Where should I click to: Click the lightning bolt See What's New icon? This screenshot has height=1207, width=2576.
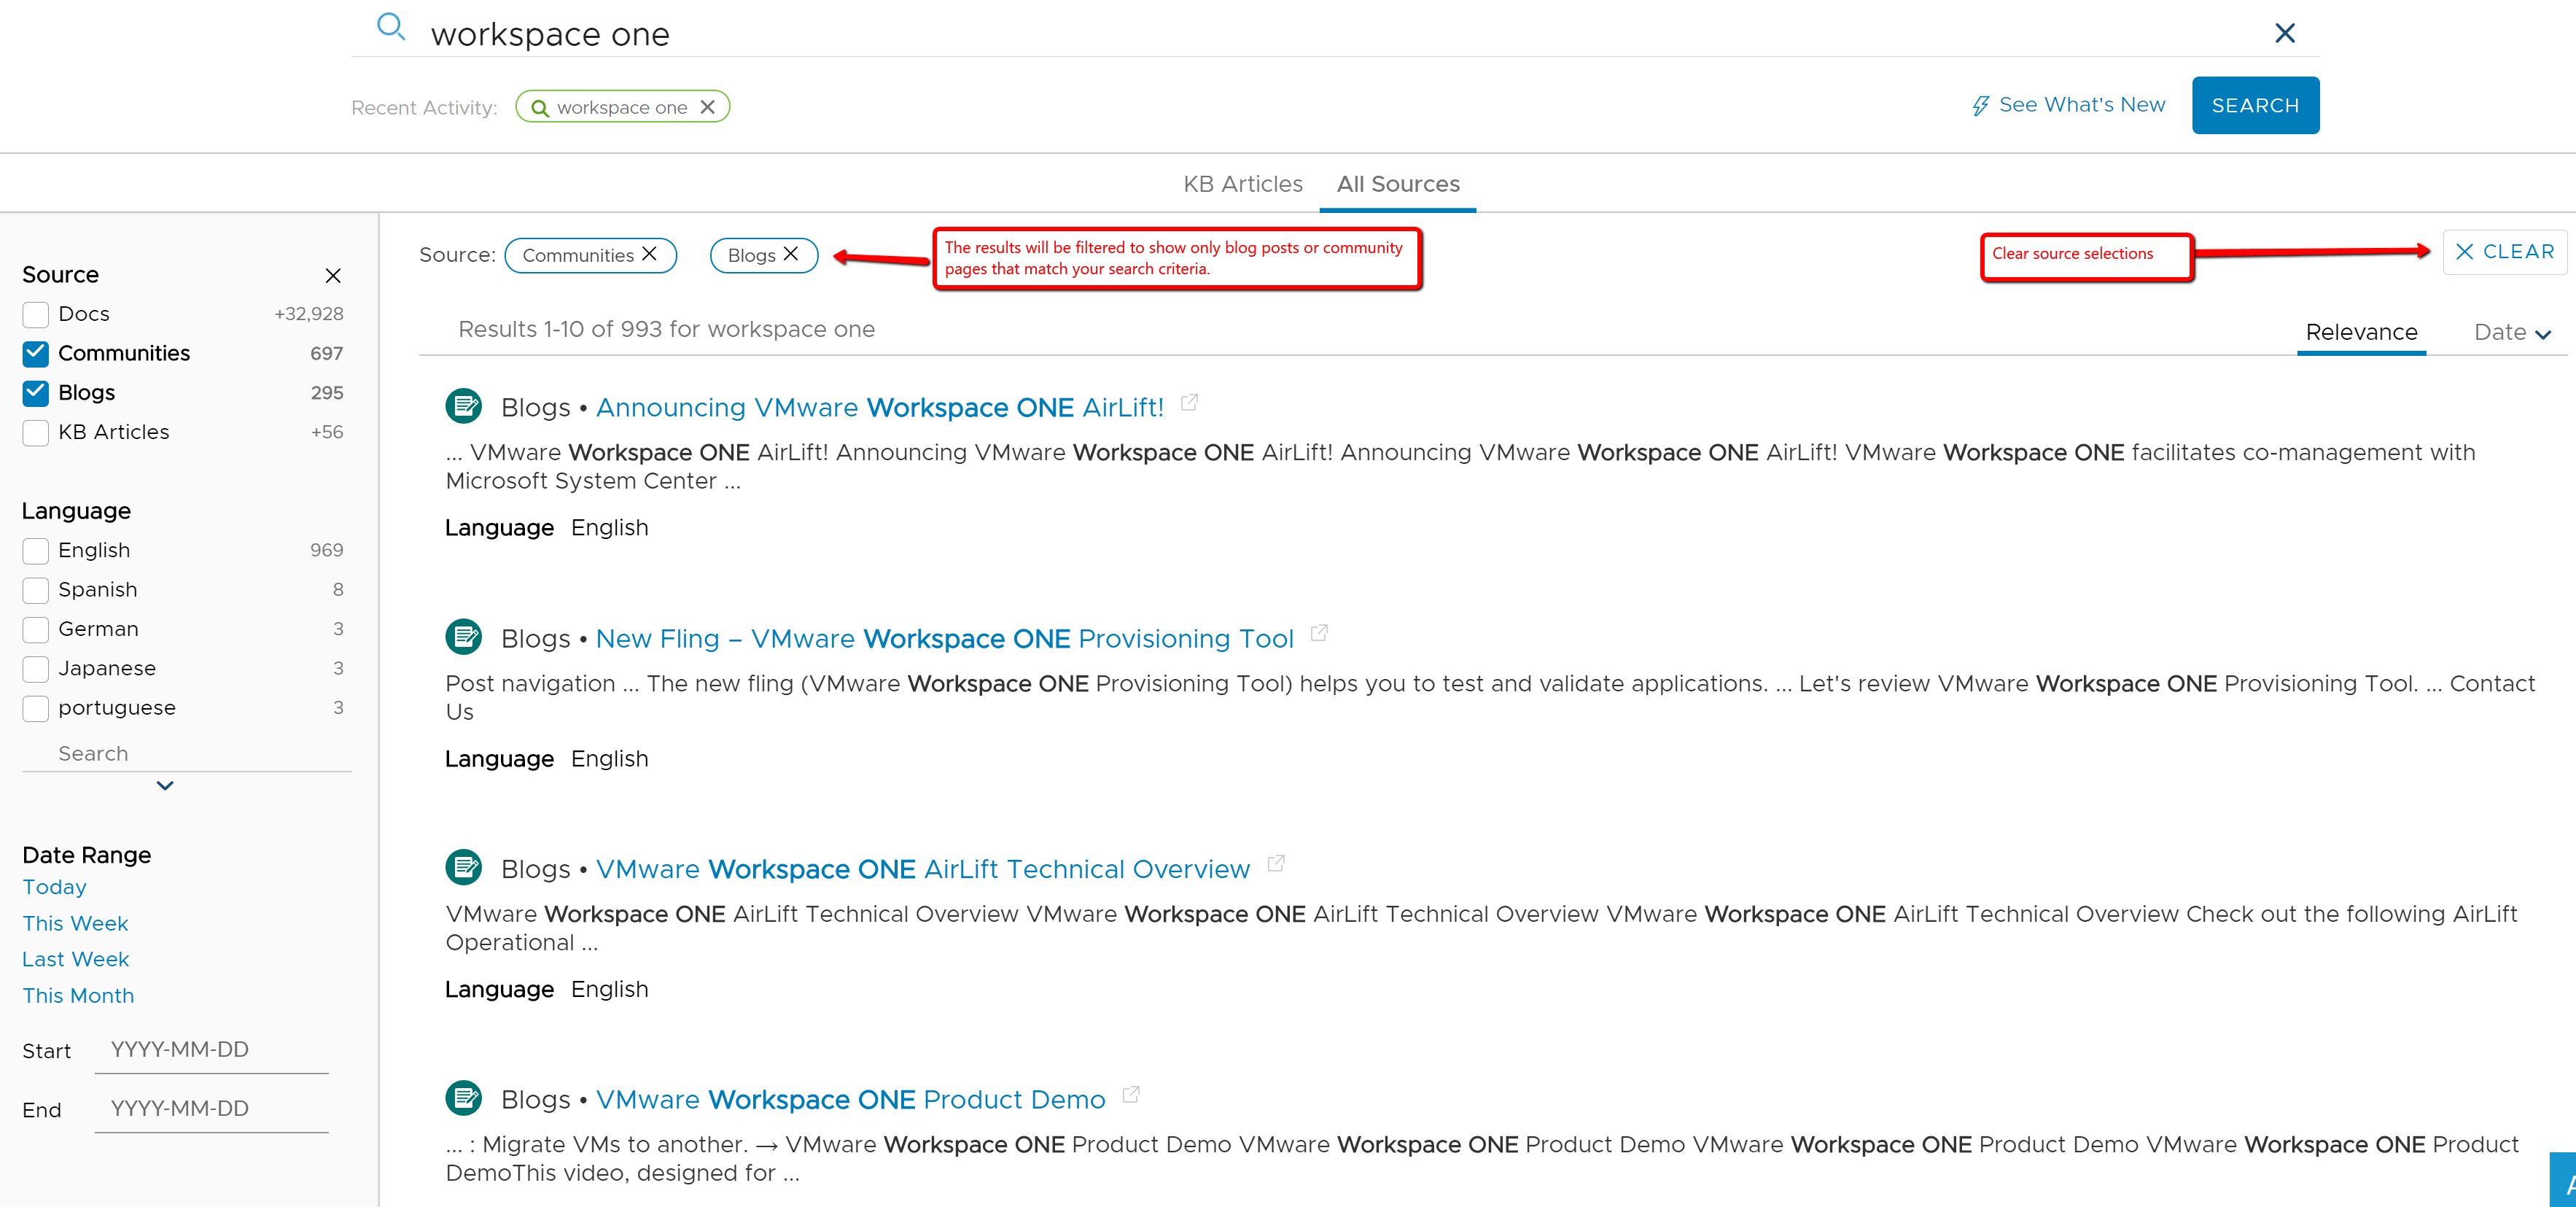pos(1980,106)
